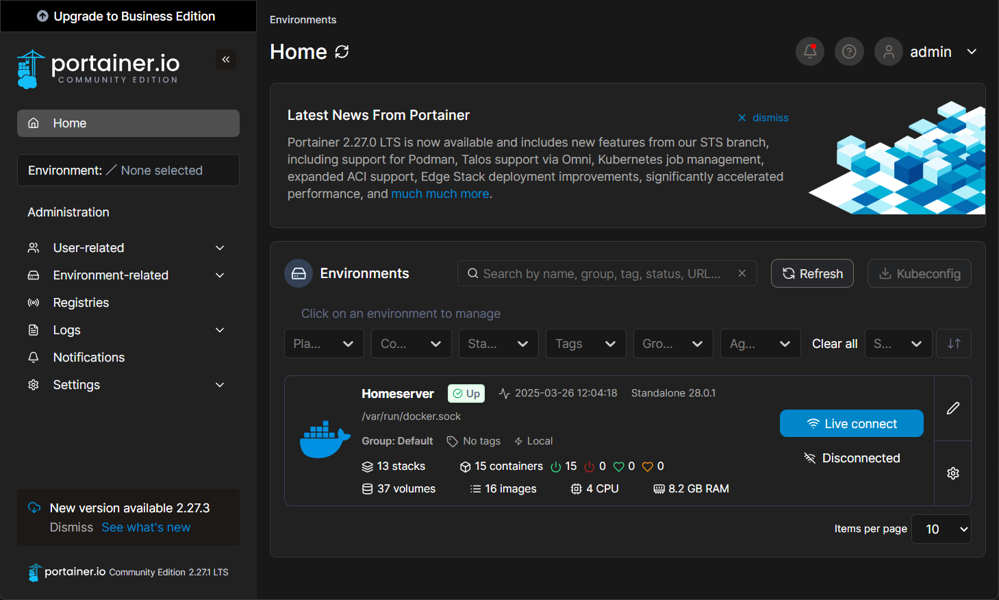
Task: Open the much much more link
Action: pos(440,194)
